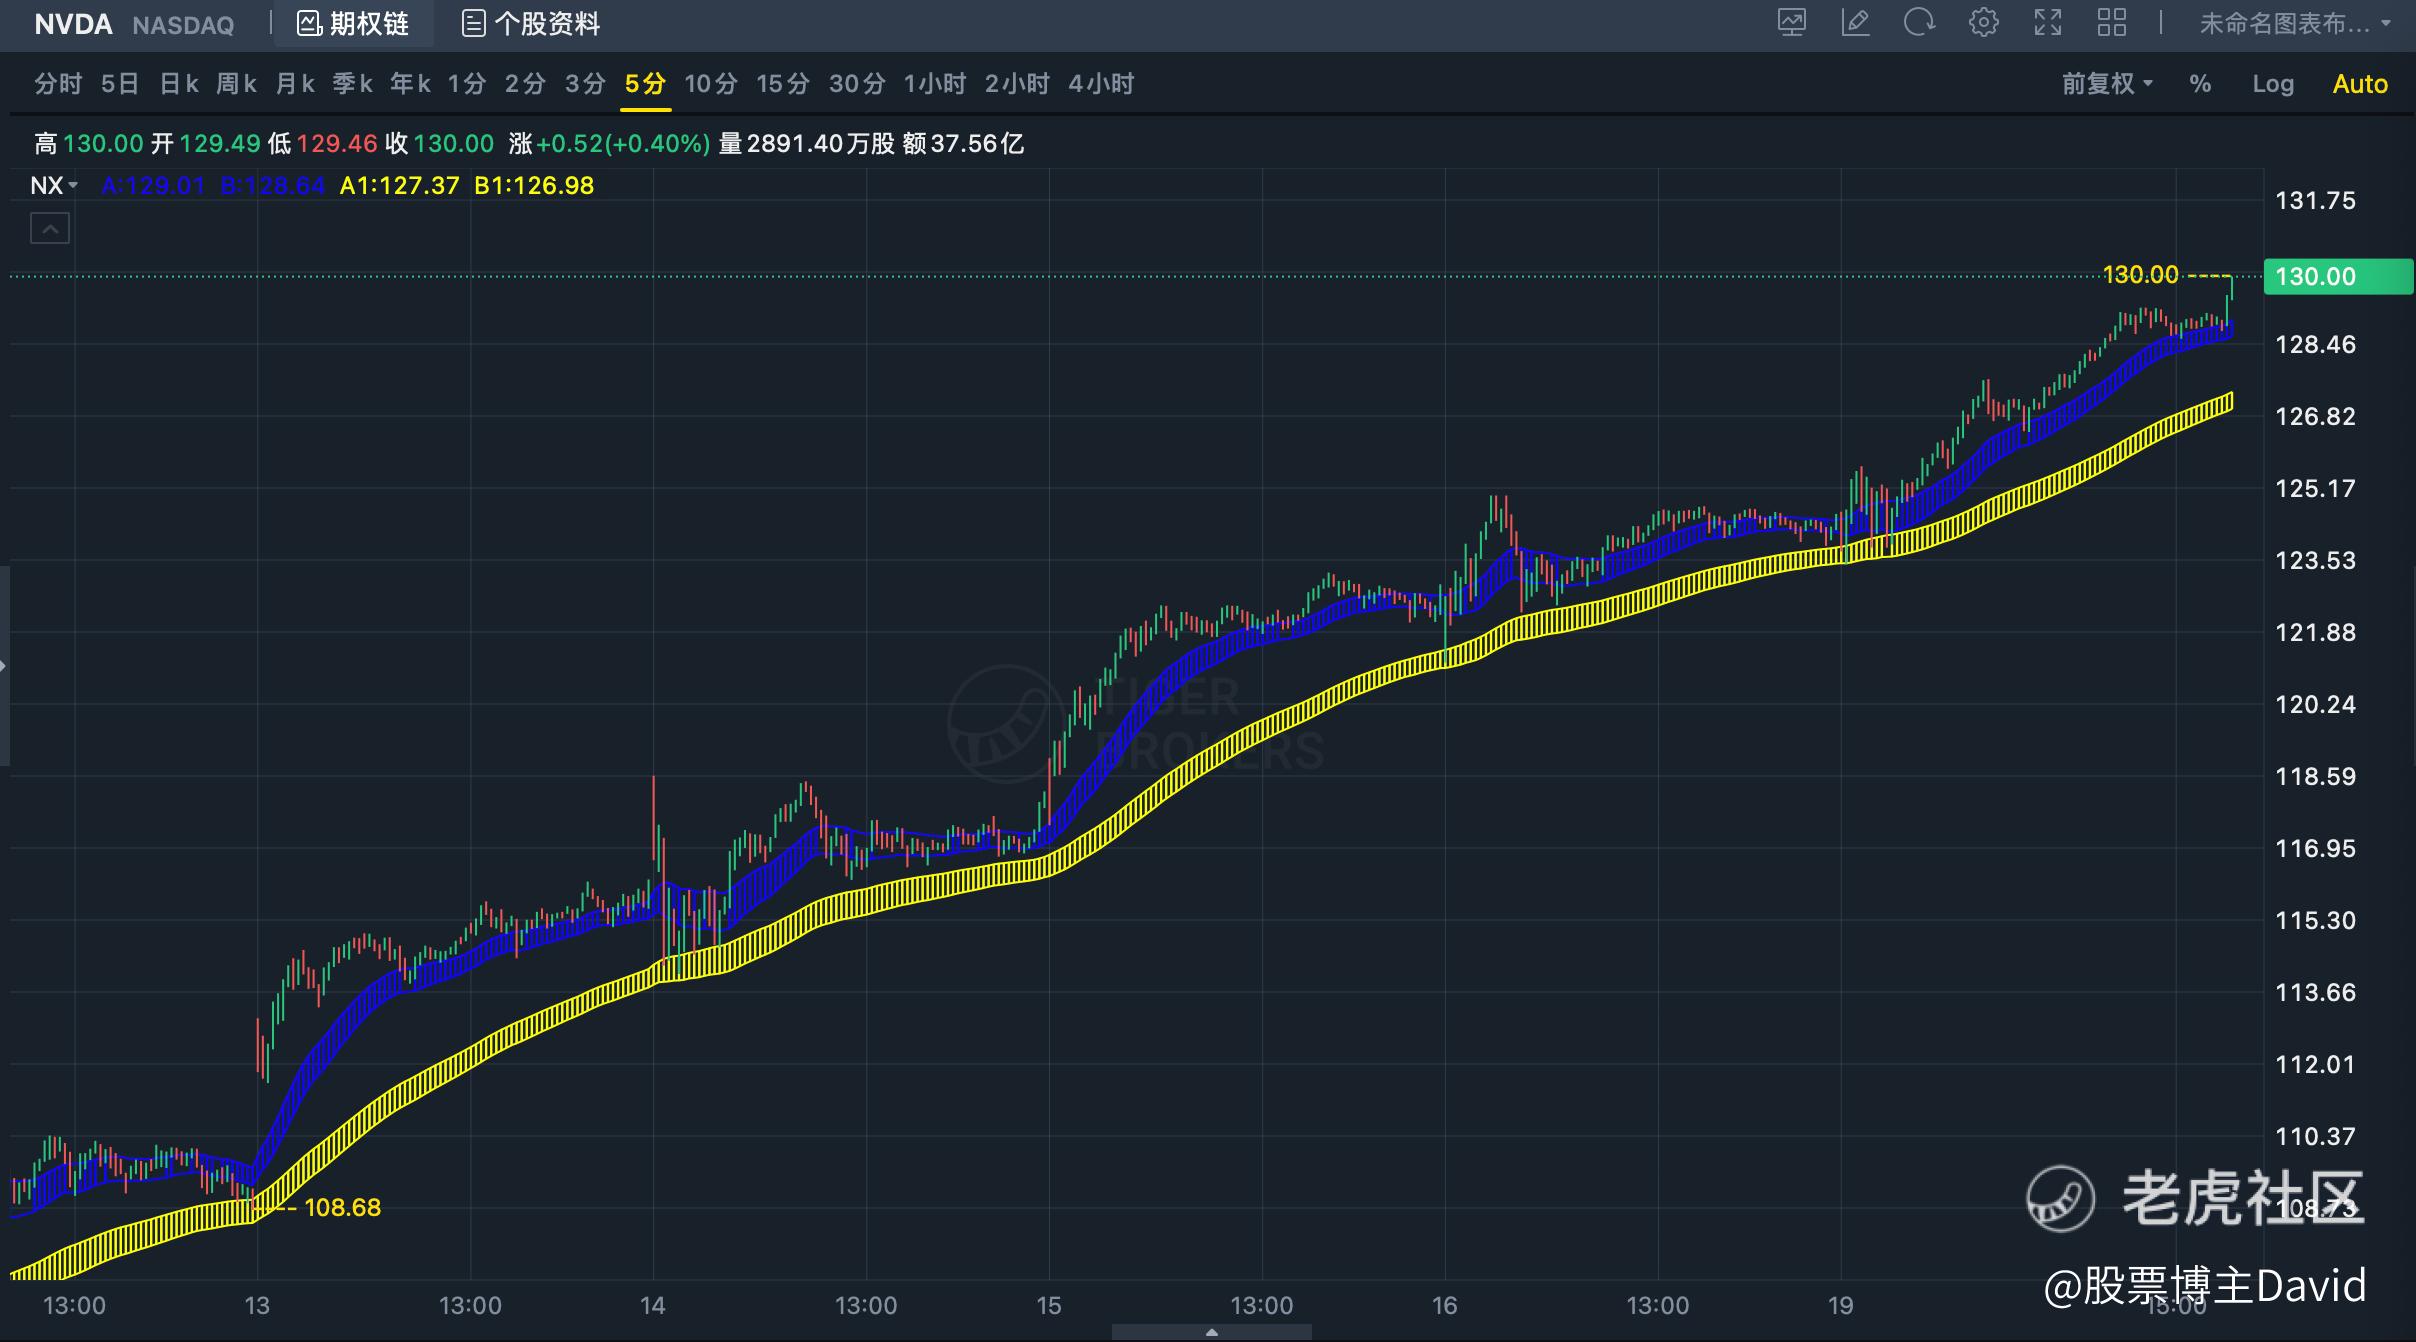2416x1342 pixels.
Task: Toggle Log scale mode
Action: [x=2273, y=84]
